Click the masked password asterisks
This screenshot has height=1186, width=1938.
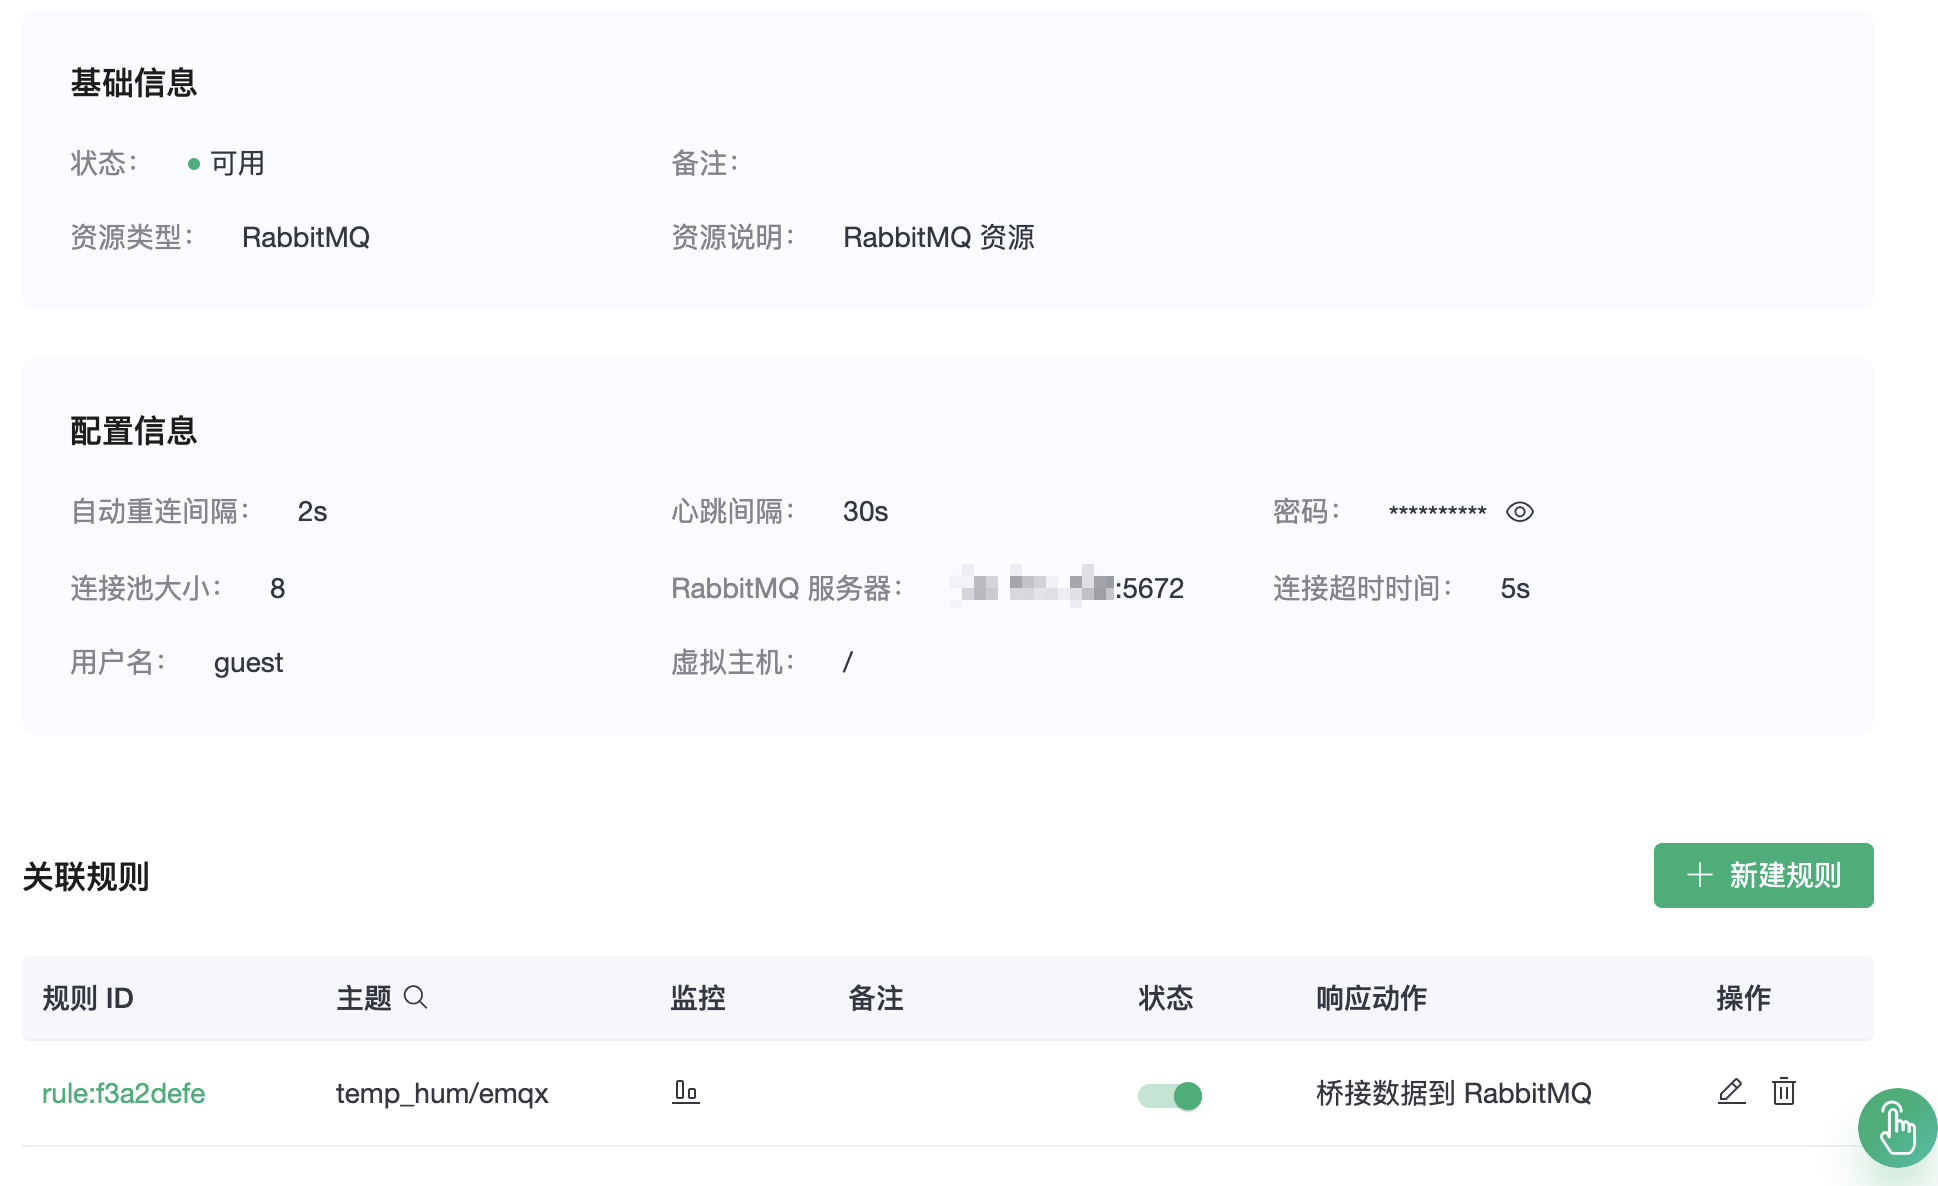(1437, 512)
